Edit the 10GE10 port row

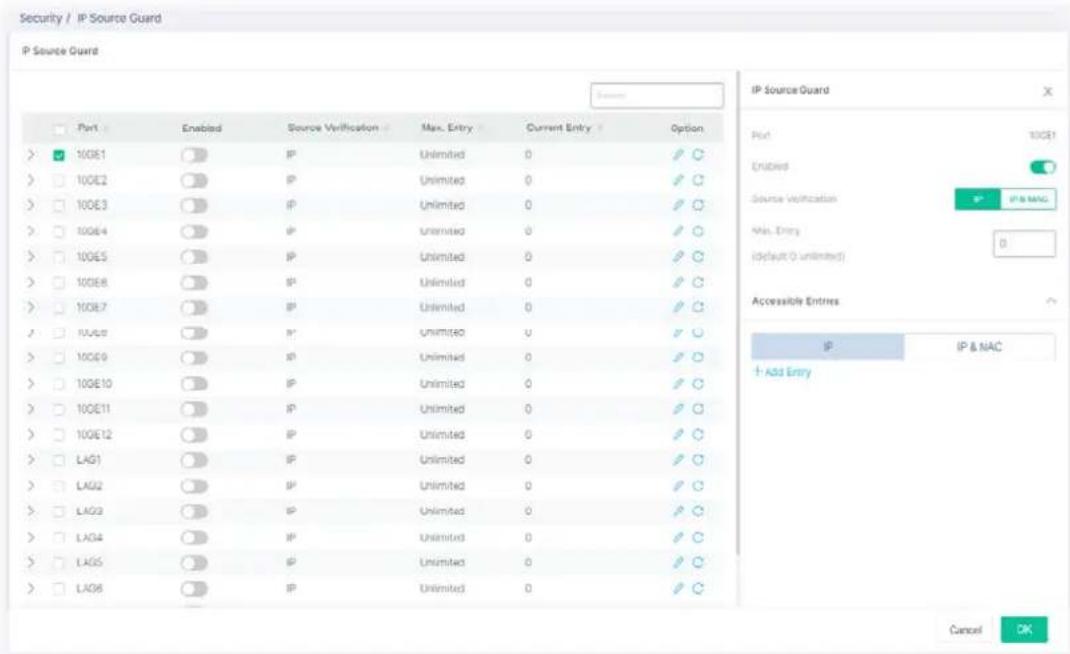point(678,384)
